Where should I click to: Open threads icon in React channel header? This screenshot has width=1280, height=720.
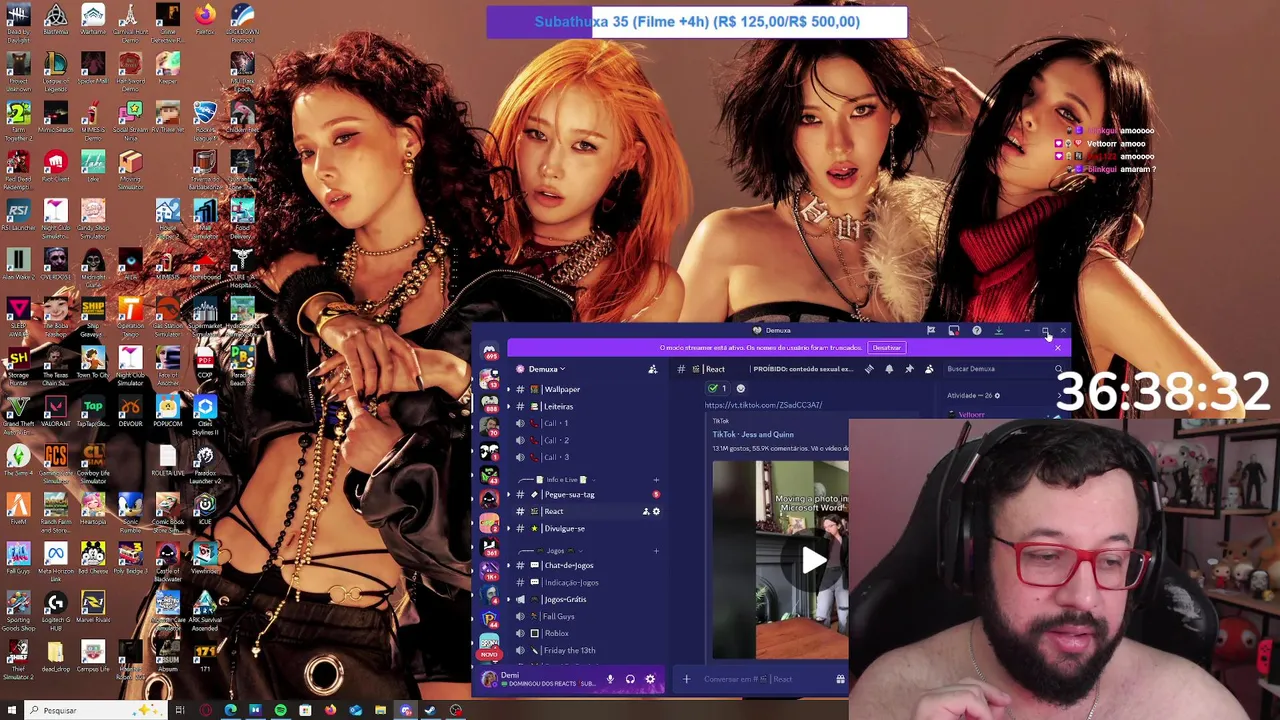point(868,369)
